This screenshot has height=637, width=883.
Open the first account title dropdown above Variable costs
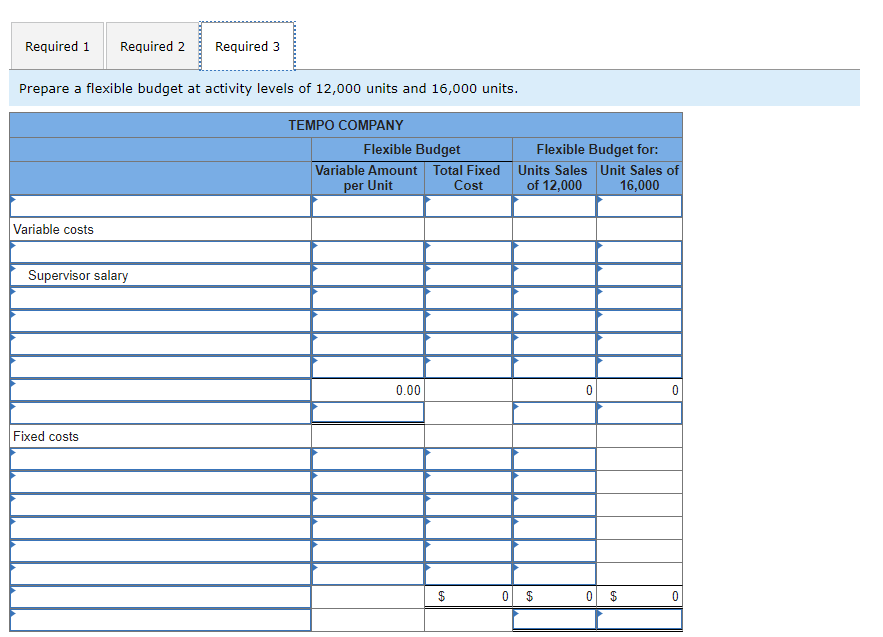pyautogui.click(x=150, y=206)
